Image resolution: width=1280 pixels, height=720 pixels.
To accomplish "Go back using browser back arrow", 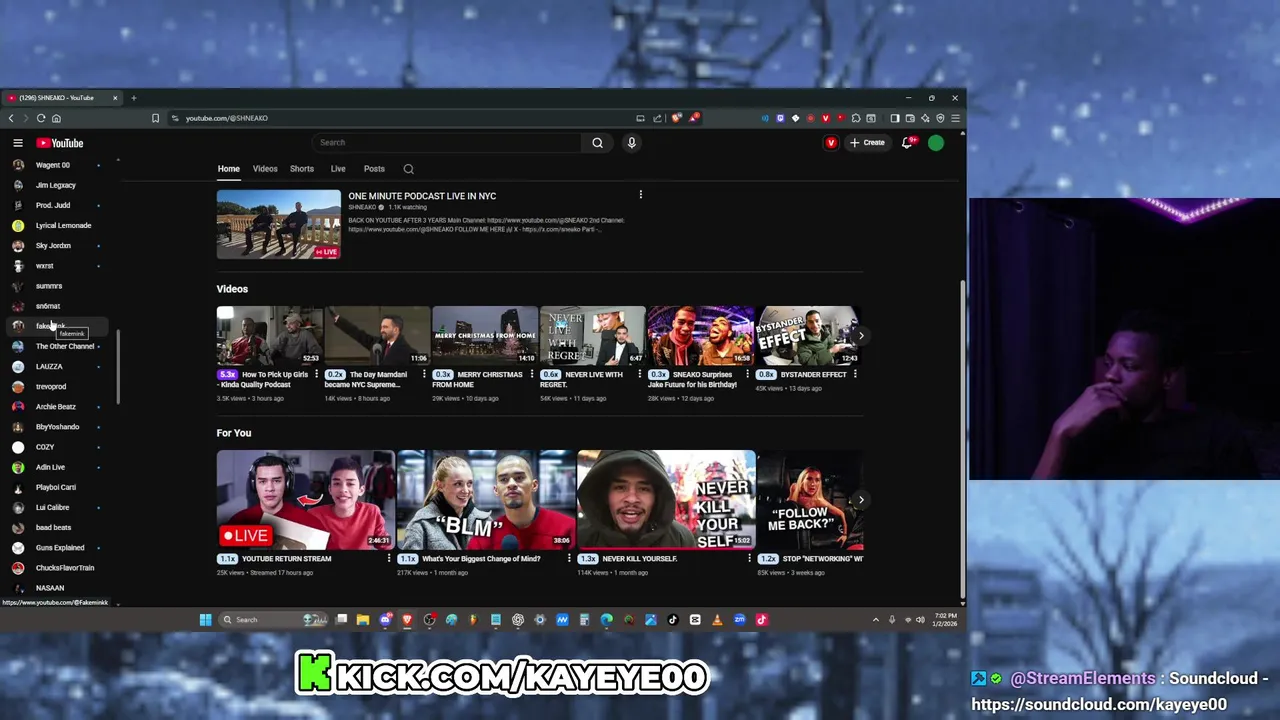I will point(11,118).
